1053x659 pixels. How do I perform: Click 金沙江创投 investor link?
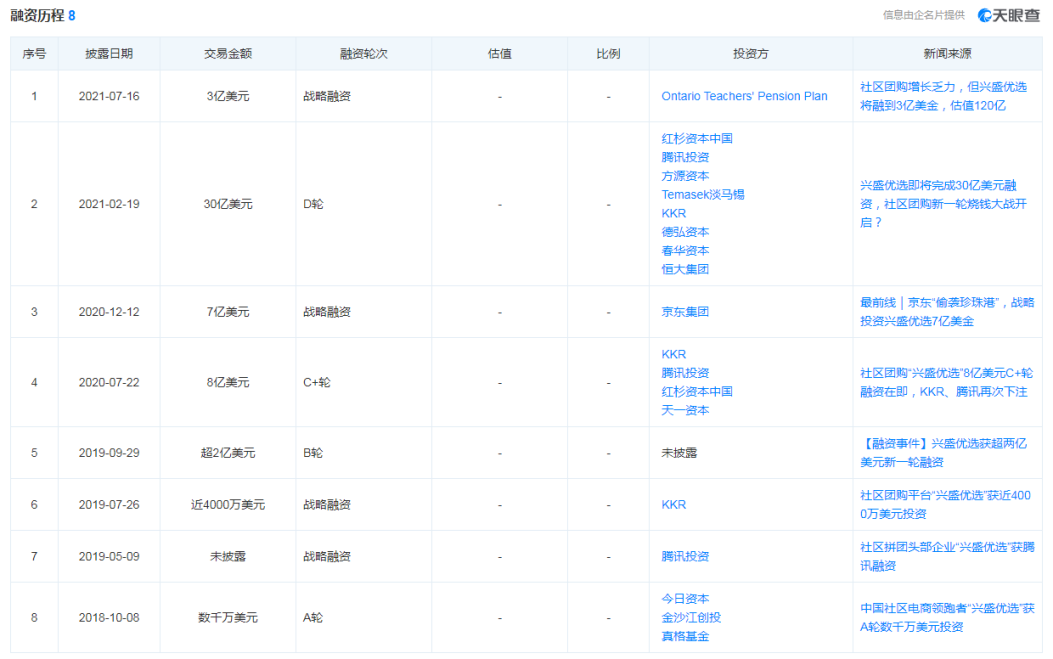tap(691, 618)
